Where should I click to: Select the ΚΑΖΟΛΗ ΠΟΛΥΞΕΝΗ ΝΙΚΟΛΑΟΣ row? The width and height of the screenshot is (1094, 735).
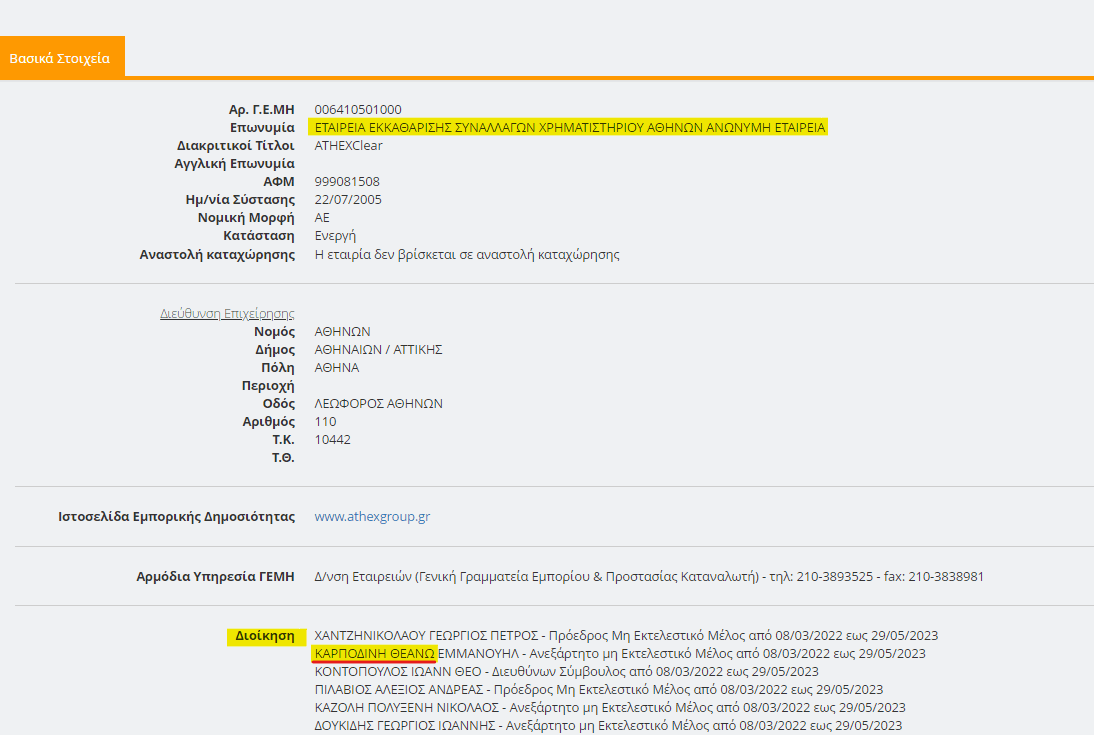point(610,708)
